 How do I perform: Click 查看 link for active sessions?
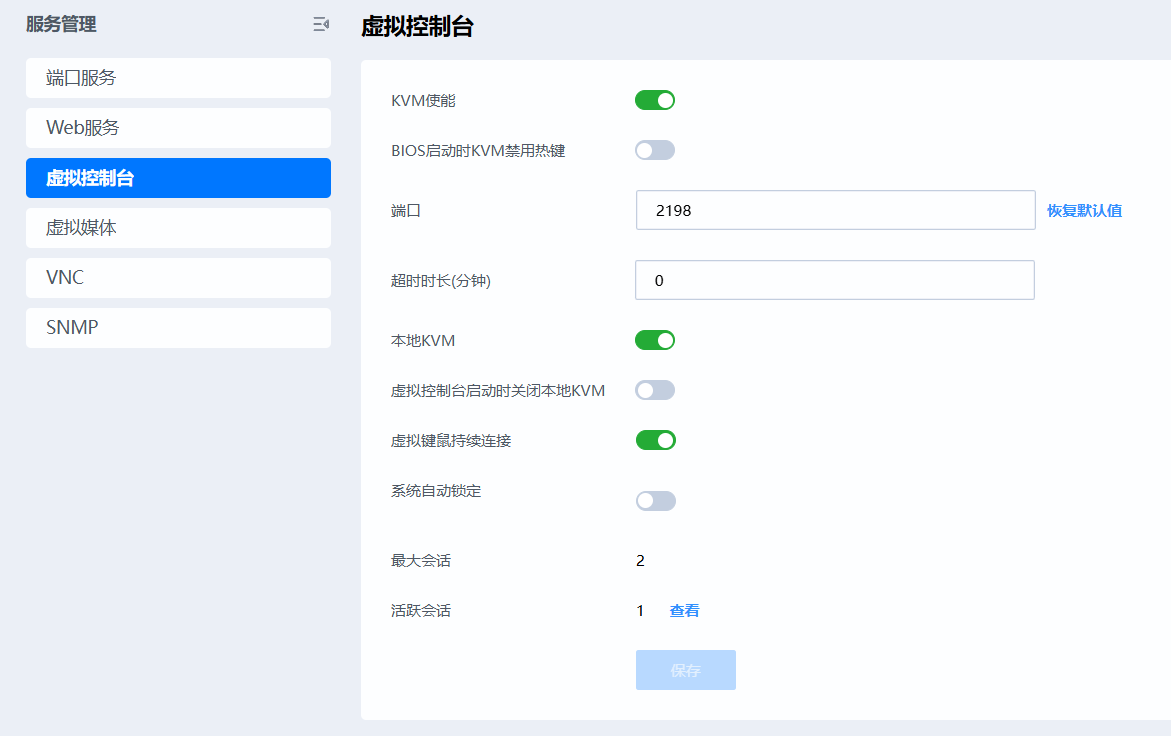684,611
